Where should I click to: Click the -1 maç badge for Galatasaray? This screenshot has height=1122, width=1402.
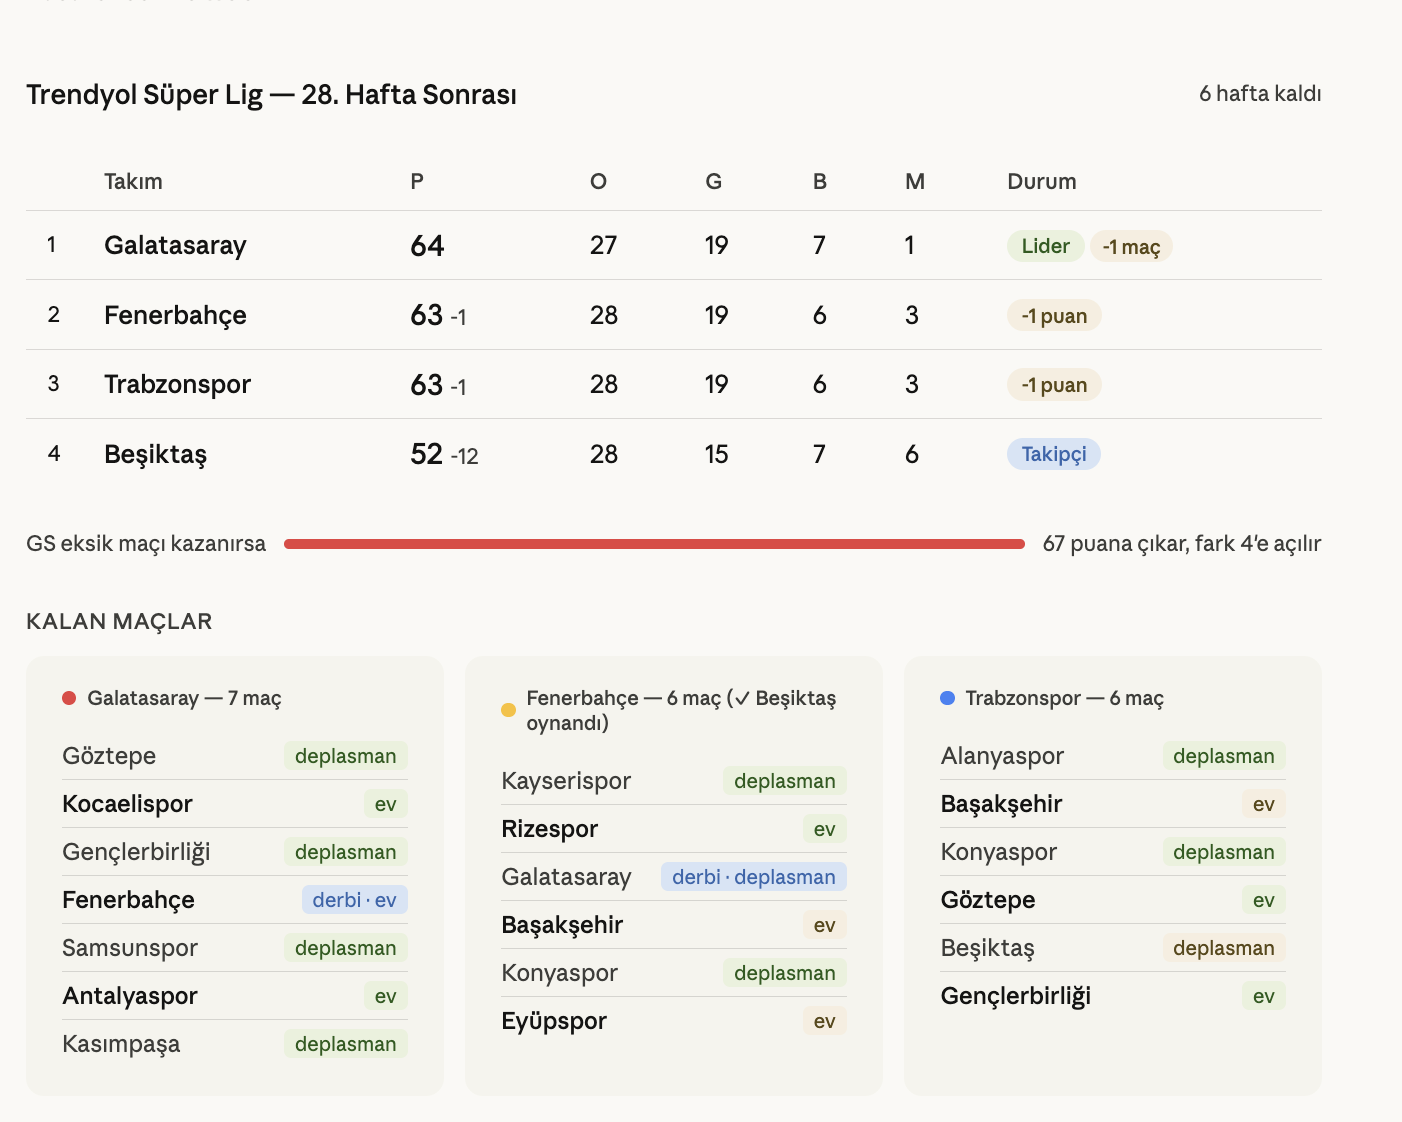click(x=1130, y=247)
